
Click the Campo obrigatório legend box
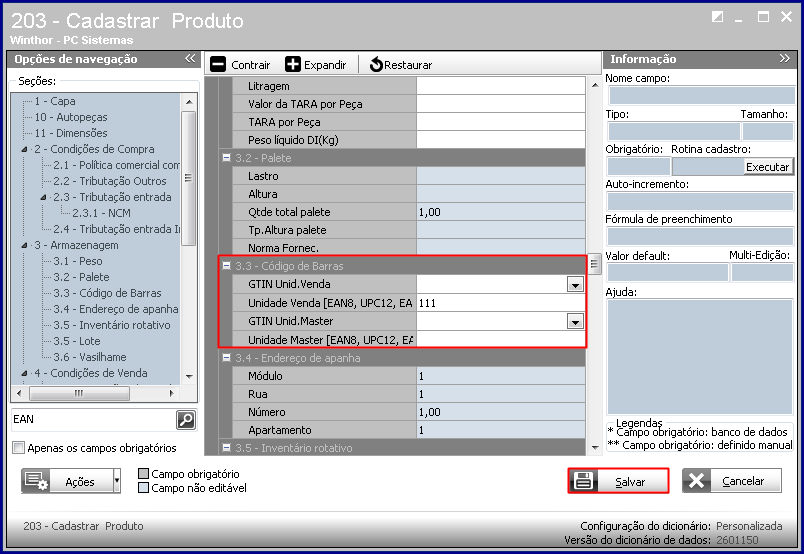[144, 473]
